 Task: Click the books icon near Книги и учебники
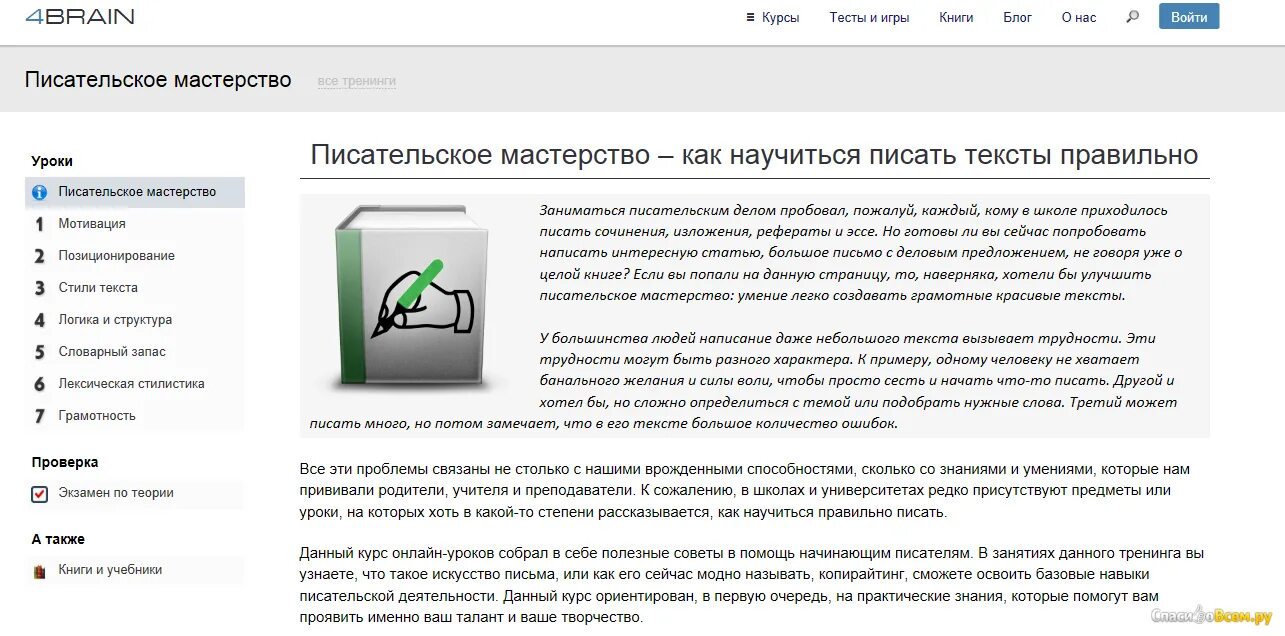coord(39,571)
